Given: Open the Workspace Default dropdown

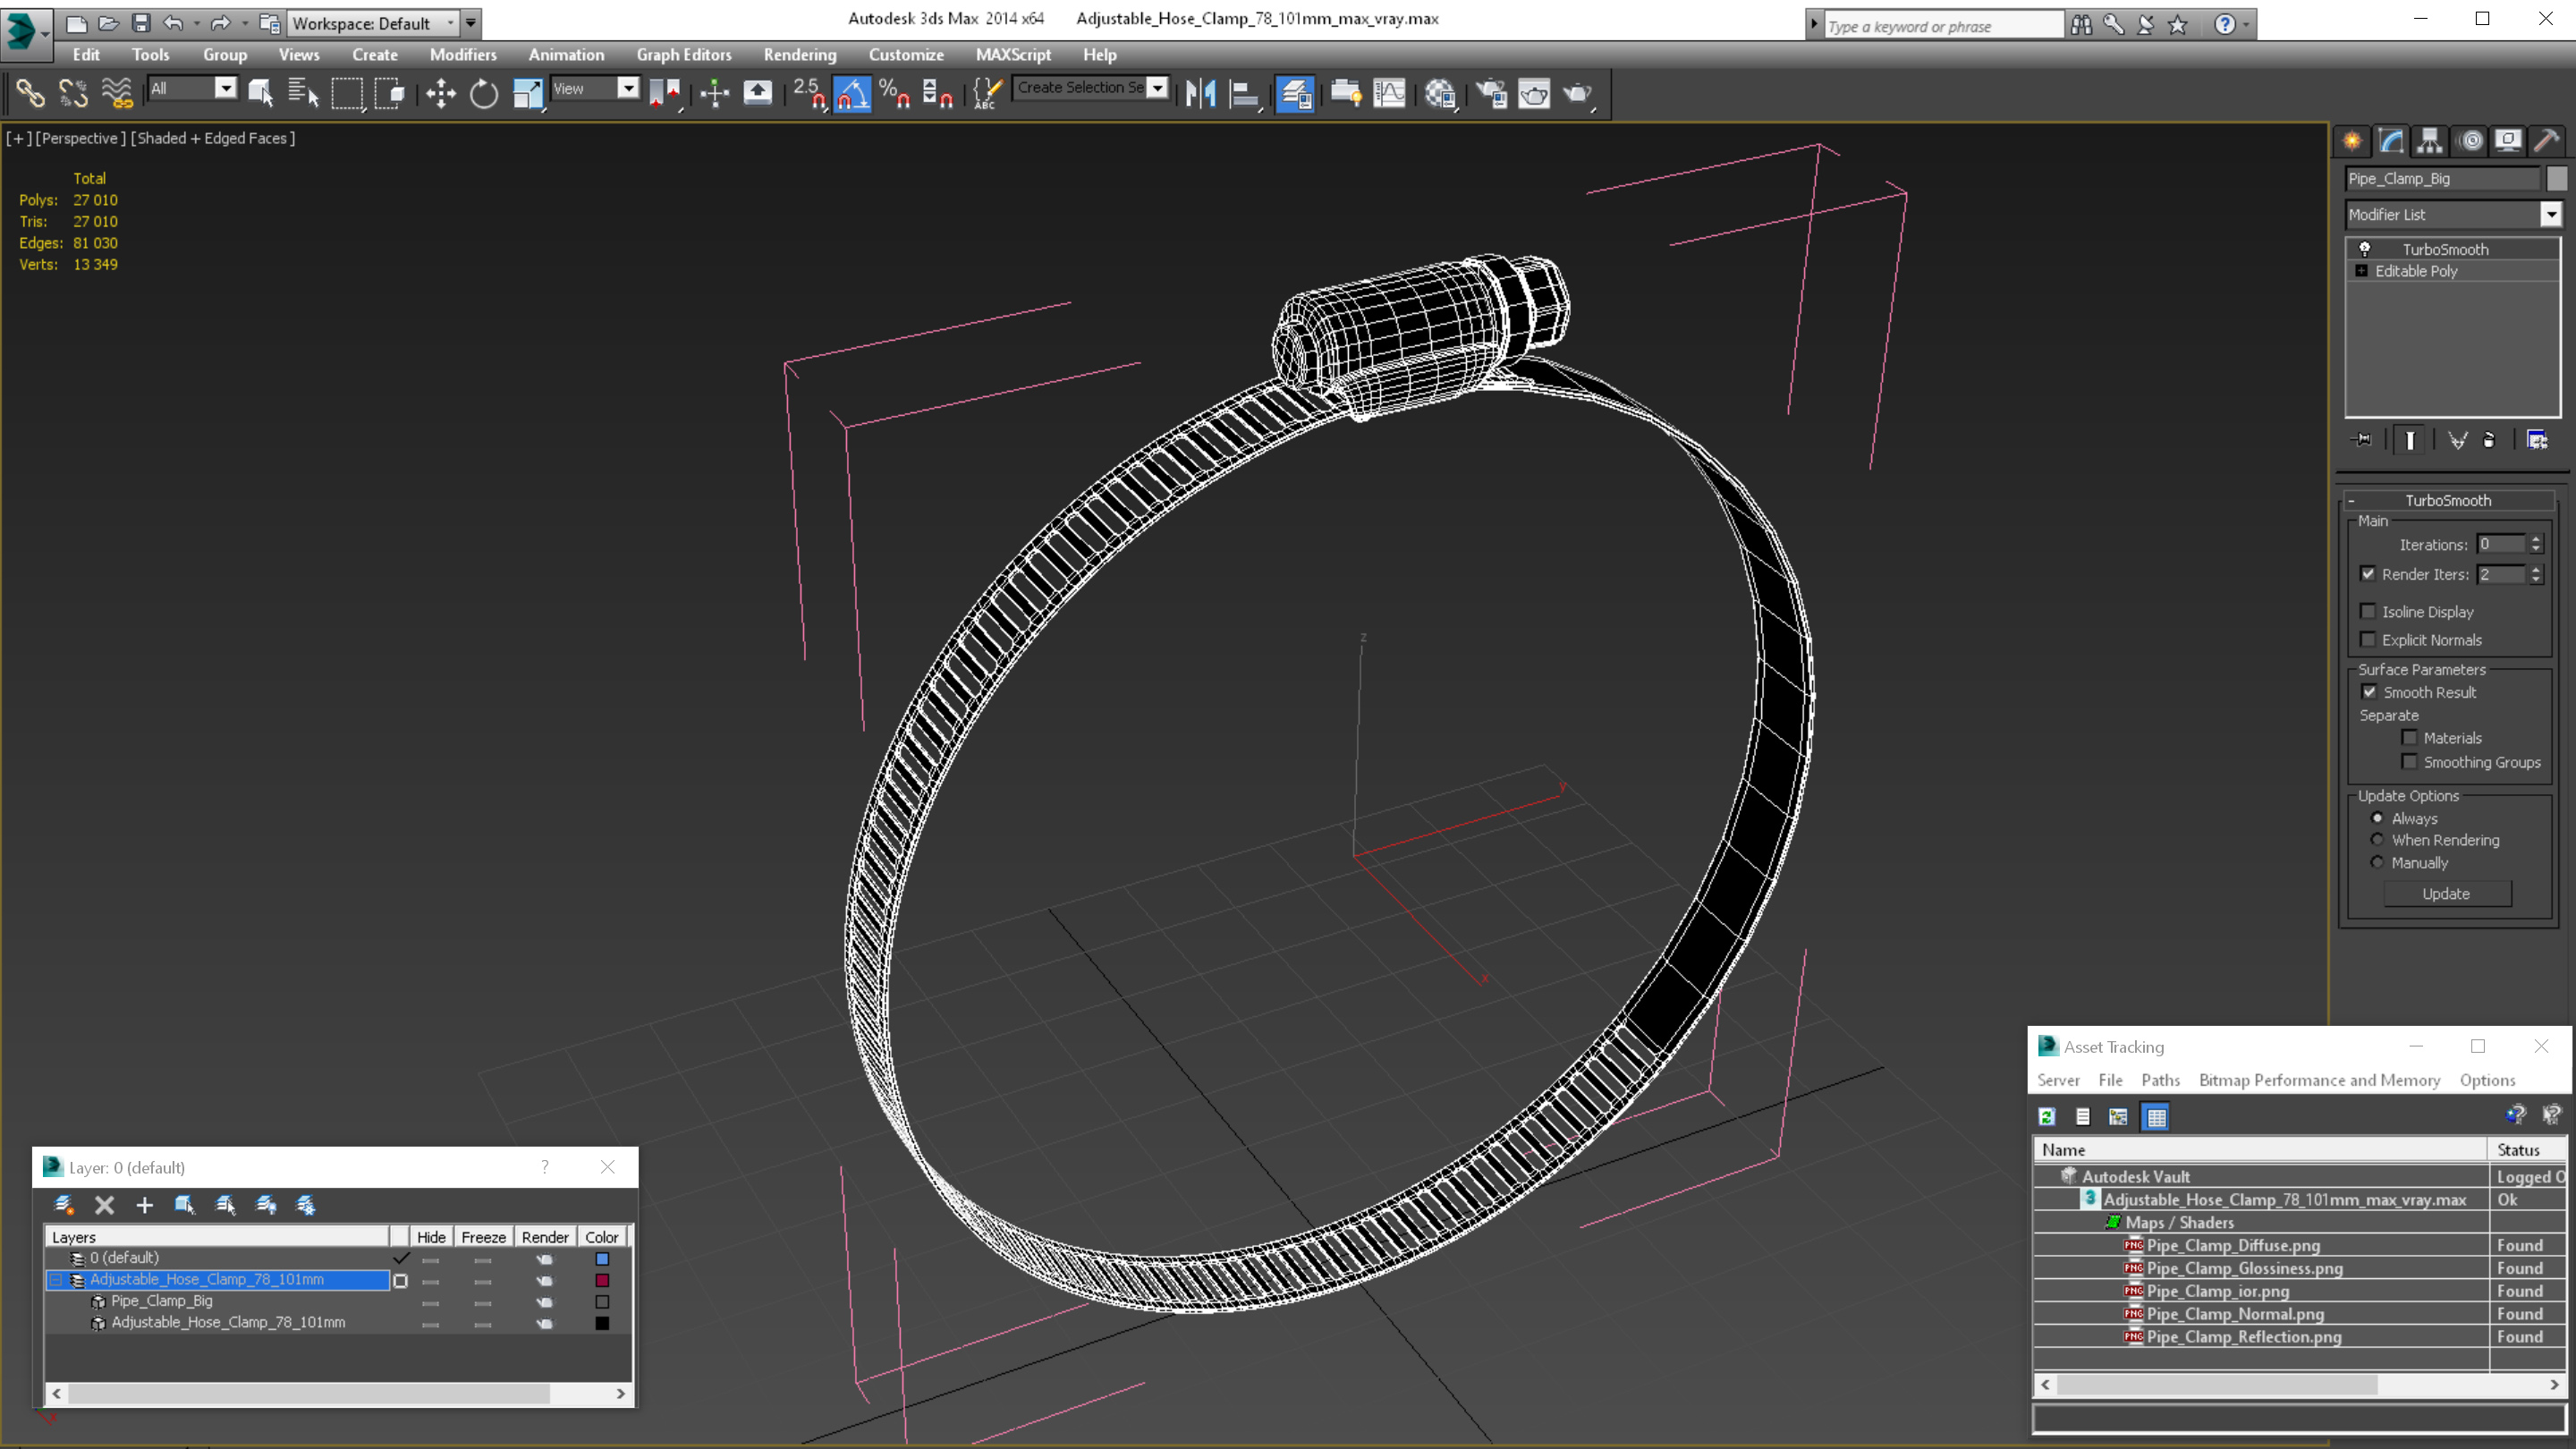Looking at the screenshot, I should click(x=450, y=23).
